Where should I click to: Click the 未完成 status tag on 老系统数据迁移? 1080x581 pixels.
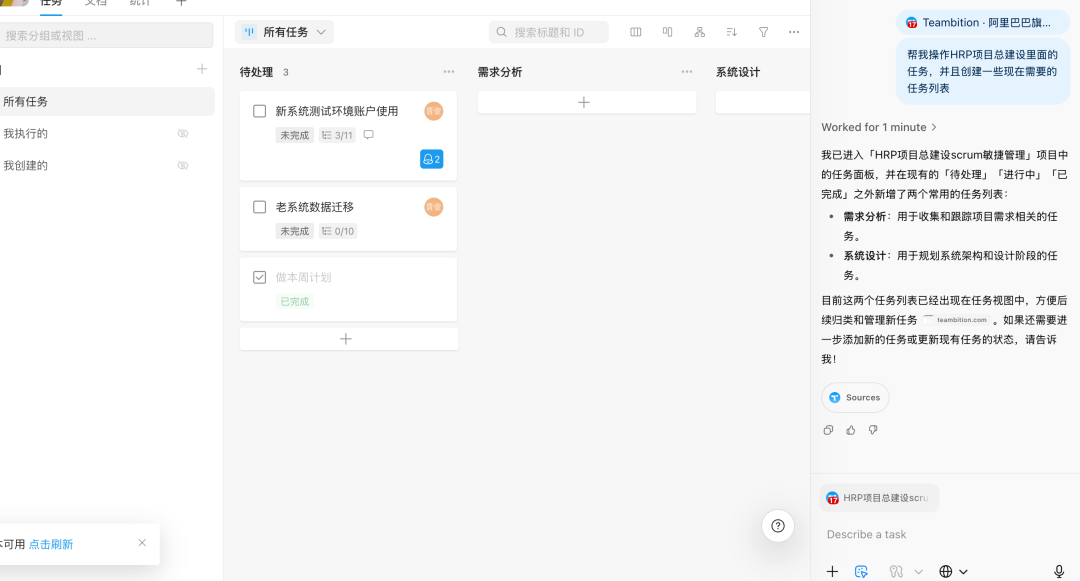[x=295, y=231]
